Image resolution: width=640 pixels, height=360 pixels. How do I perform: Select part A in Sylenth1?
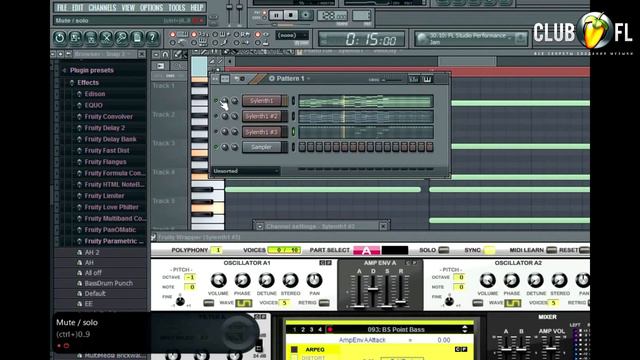point(367,250)
